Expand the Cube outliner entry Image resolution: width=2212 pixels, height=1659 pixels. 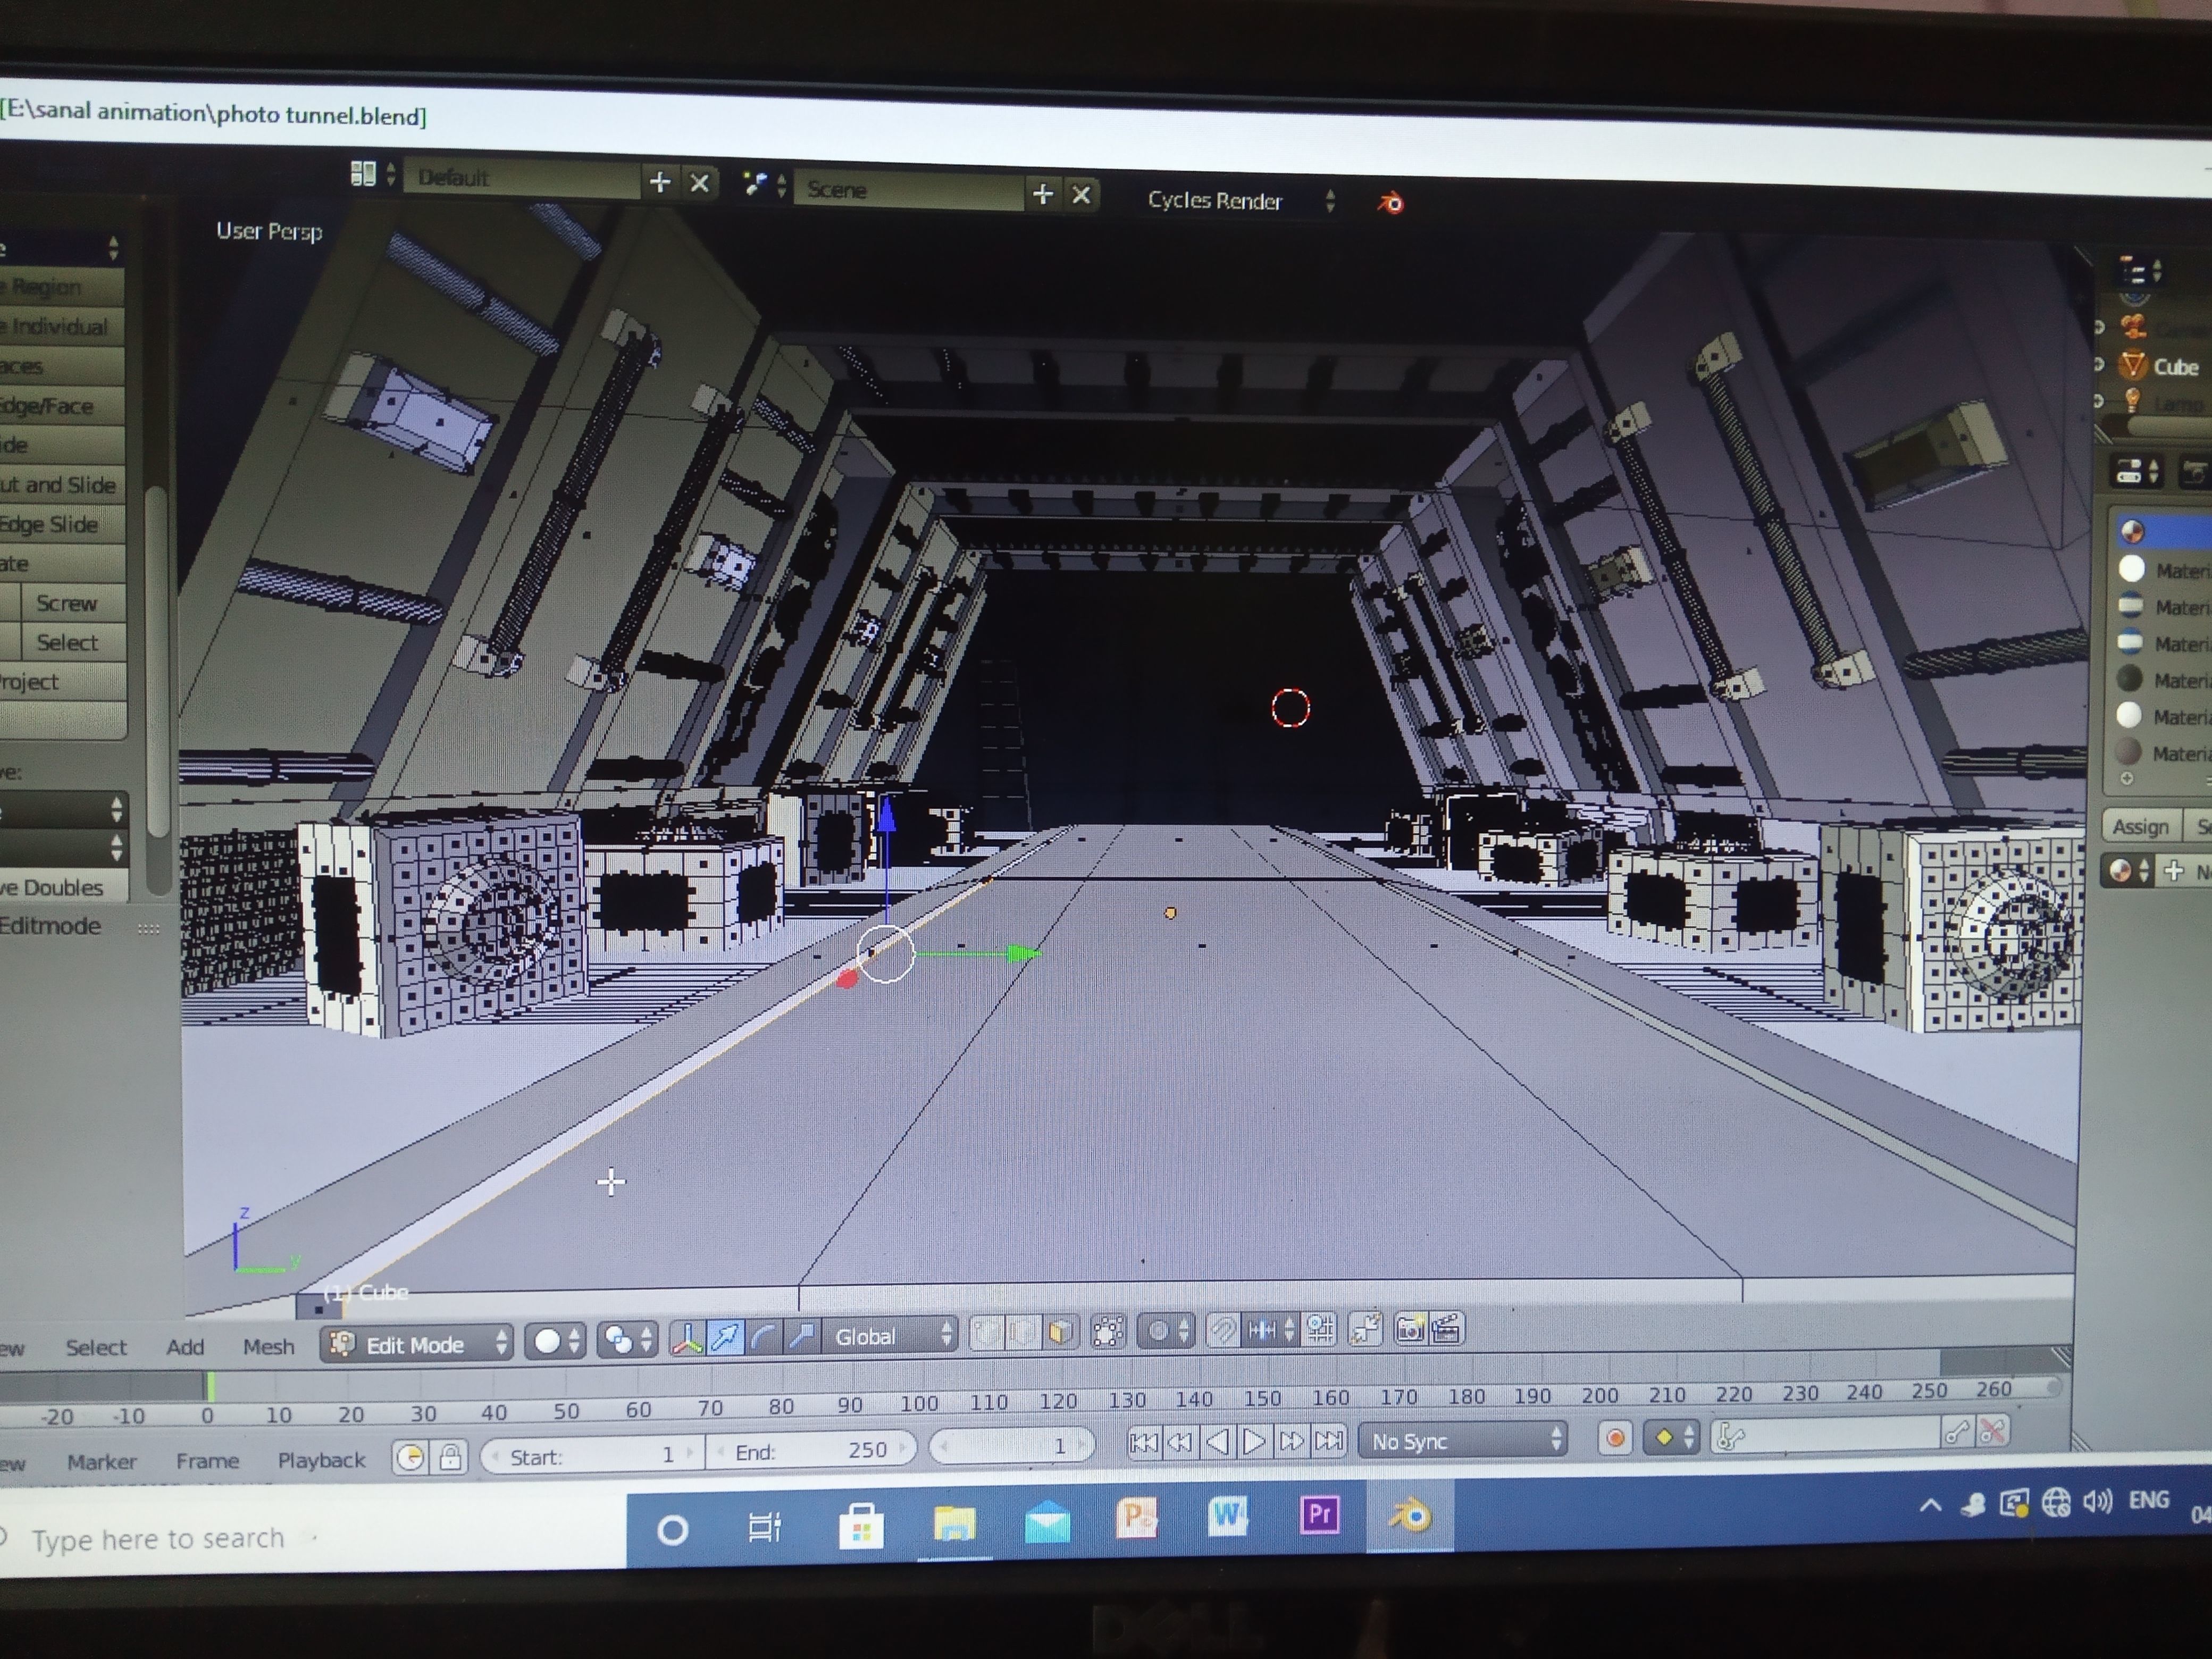click(x=2099, y=364)
